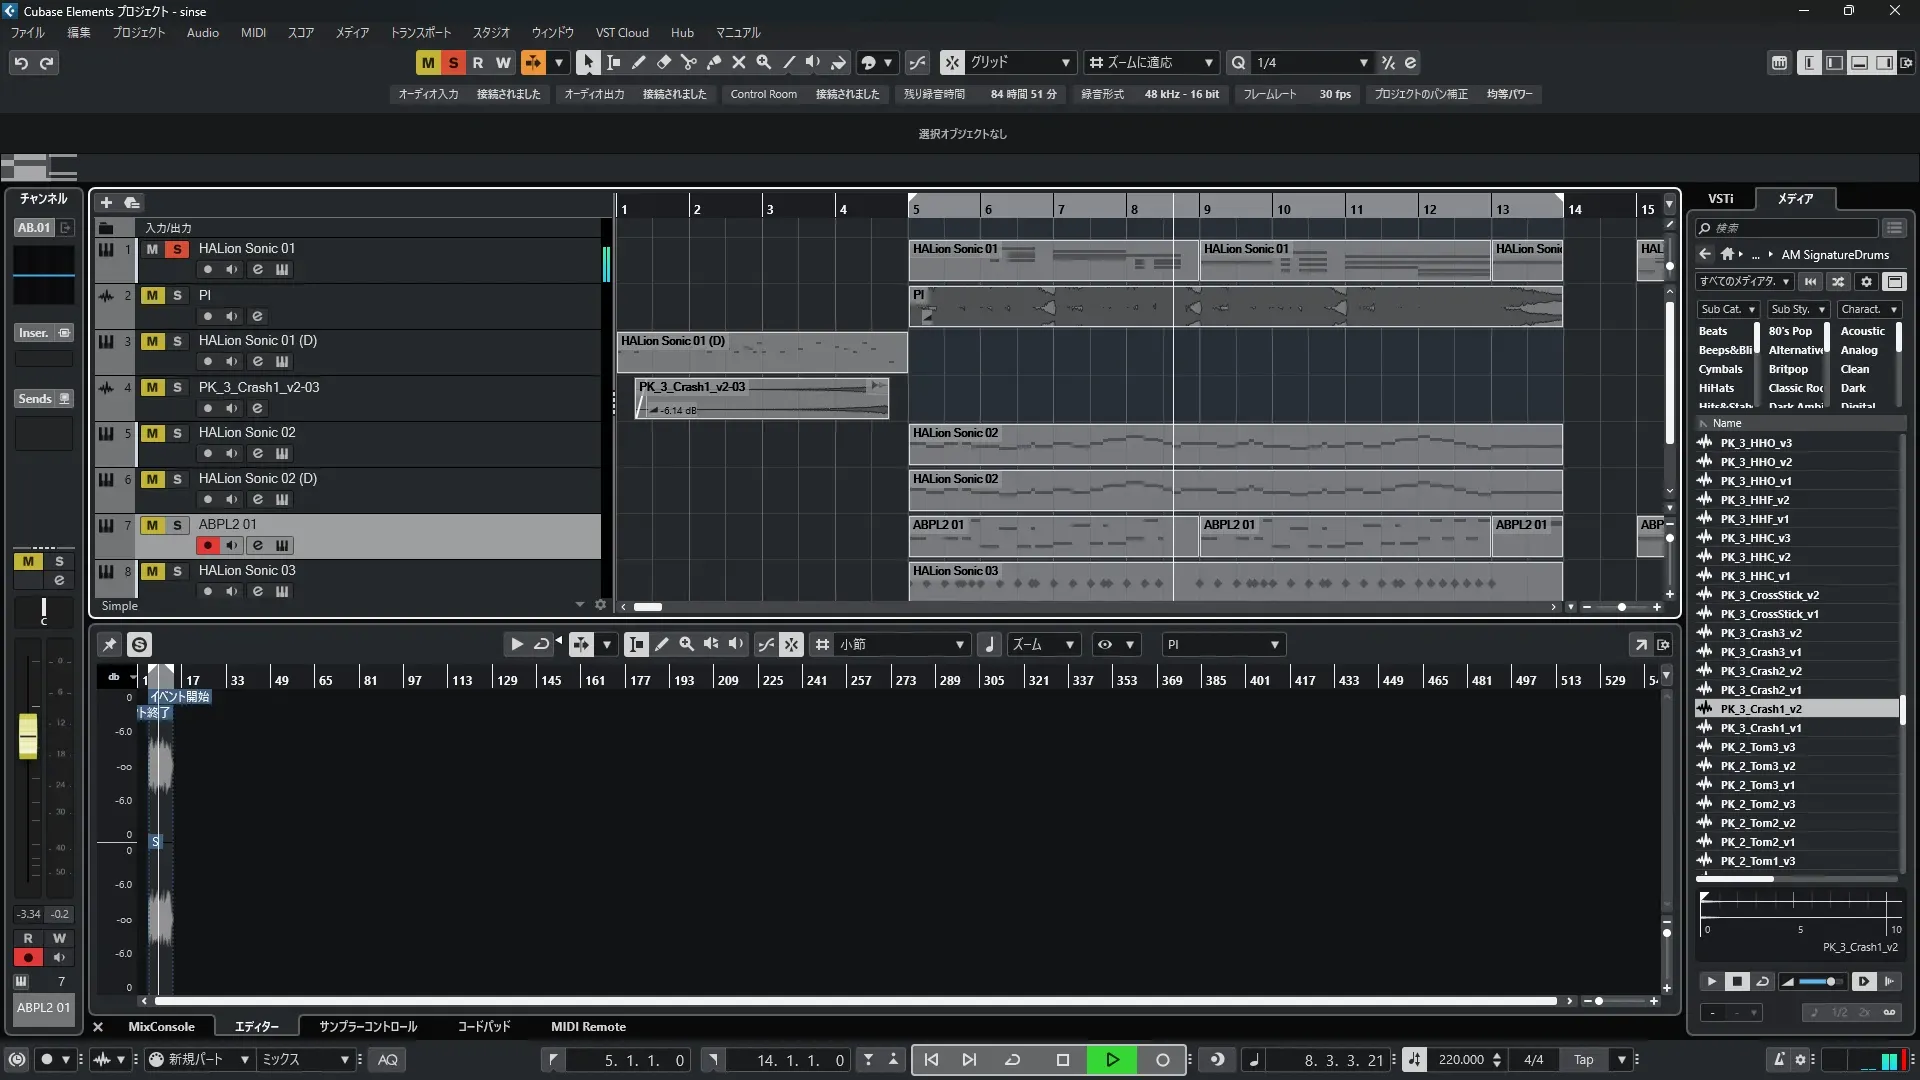The width and height of the screenshot is (1920, 1080).
Task: Switch to the MixConsole tab
Action: pyautogui.click(x=161, y=1027)
